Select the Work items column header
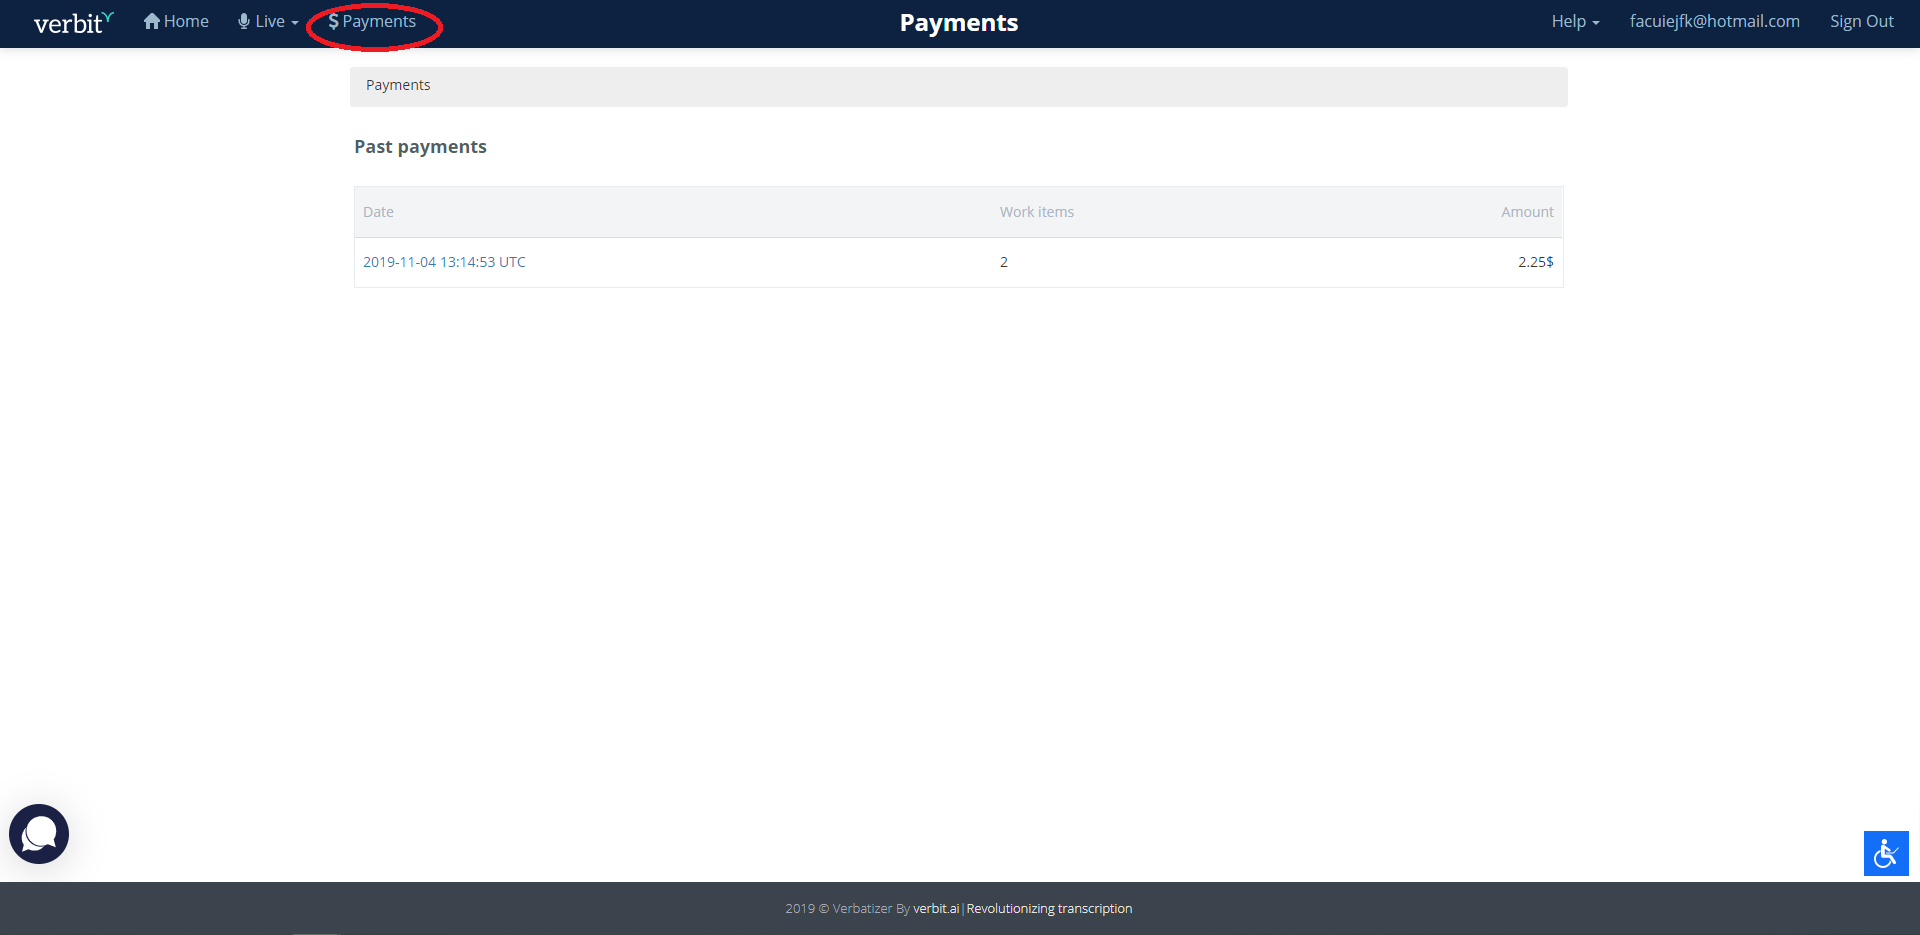1920x935 pixels. [1036, 211]
